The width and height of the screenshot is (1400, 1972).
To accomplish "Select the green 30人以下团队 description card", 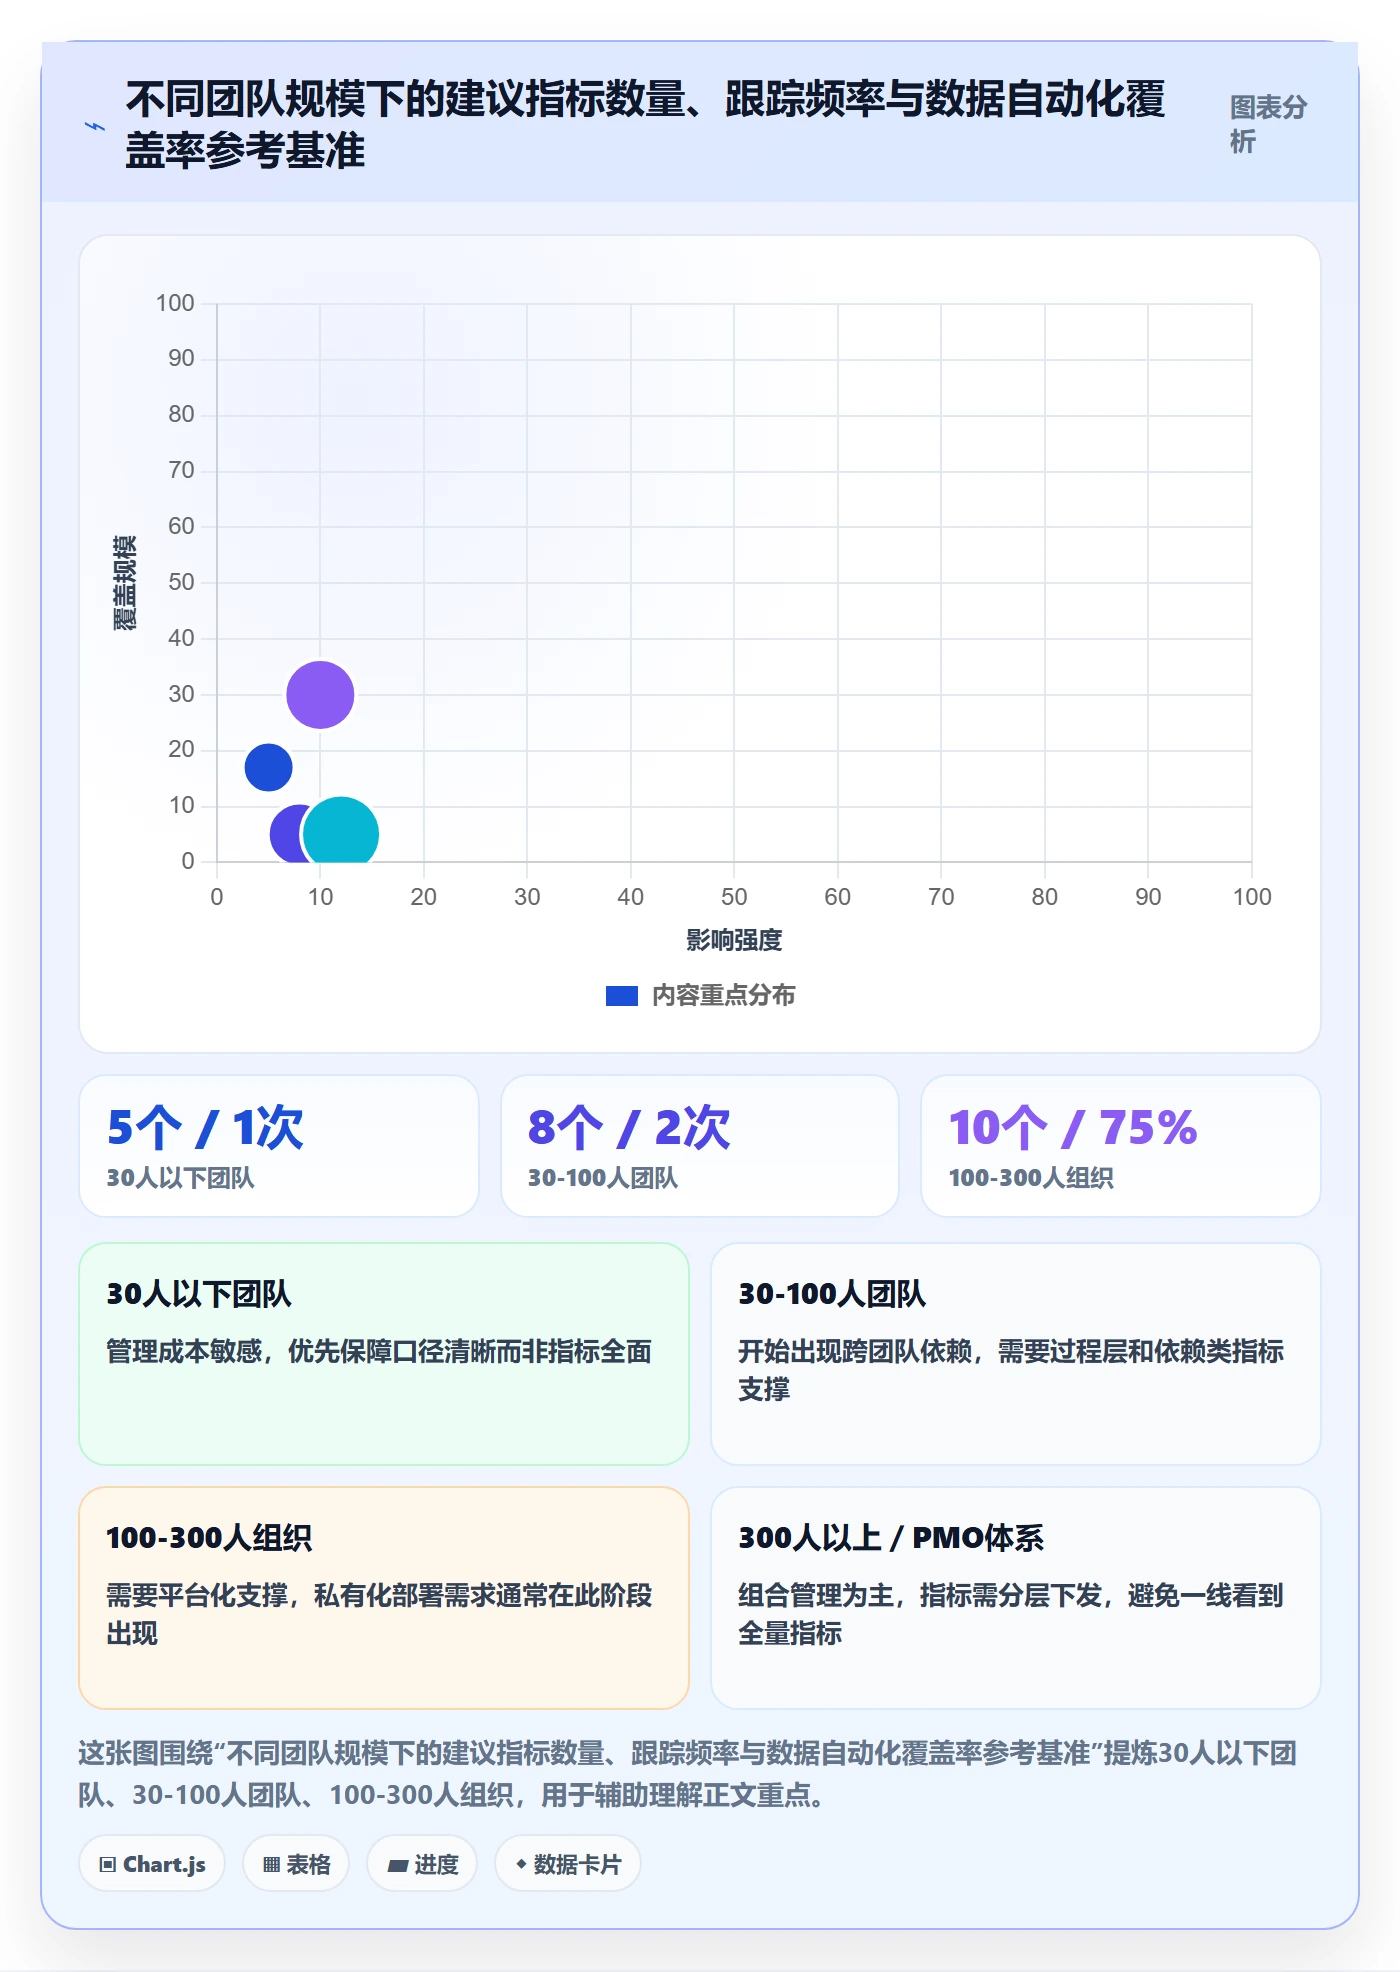I will pos(384,1354).
